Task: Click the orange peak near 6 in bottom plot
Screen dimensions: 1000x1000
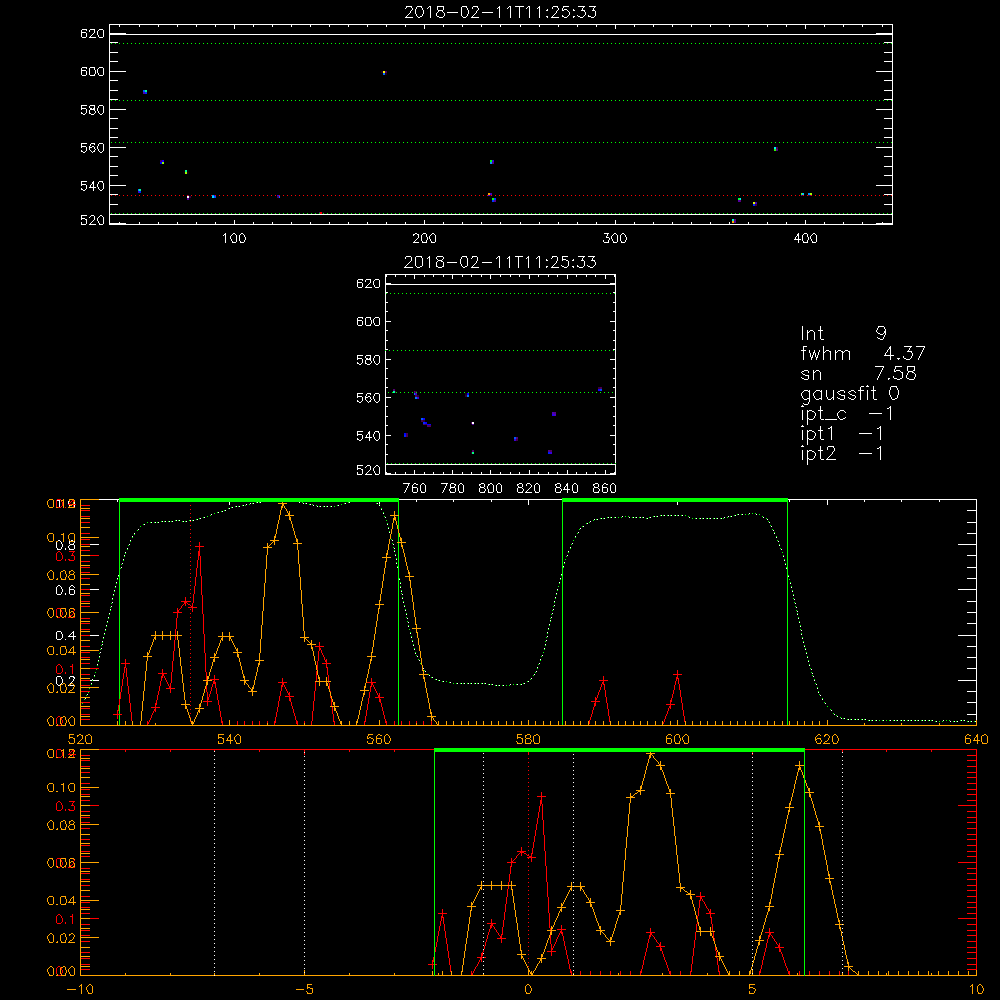Action: [x=800, y=765]
